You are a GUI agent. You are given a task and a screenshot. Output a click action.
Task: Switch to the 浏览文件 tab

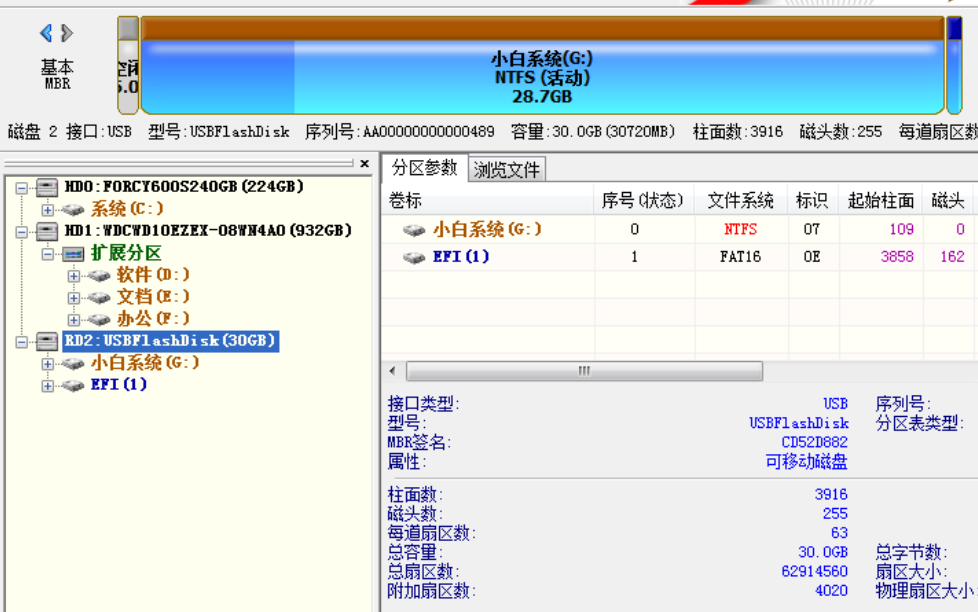click(x=507, y=170)
